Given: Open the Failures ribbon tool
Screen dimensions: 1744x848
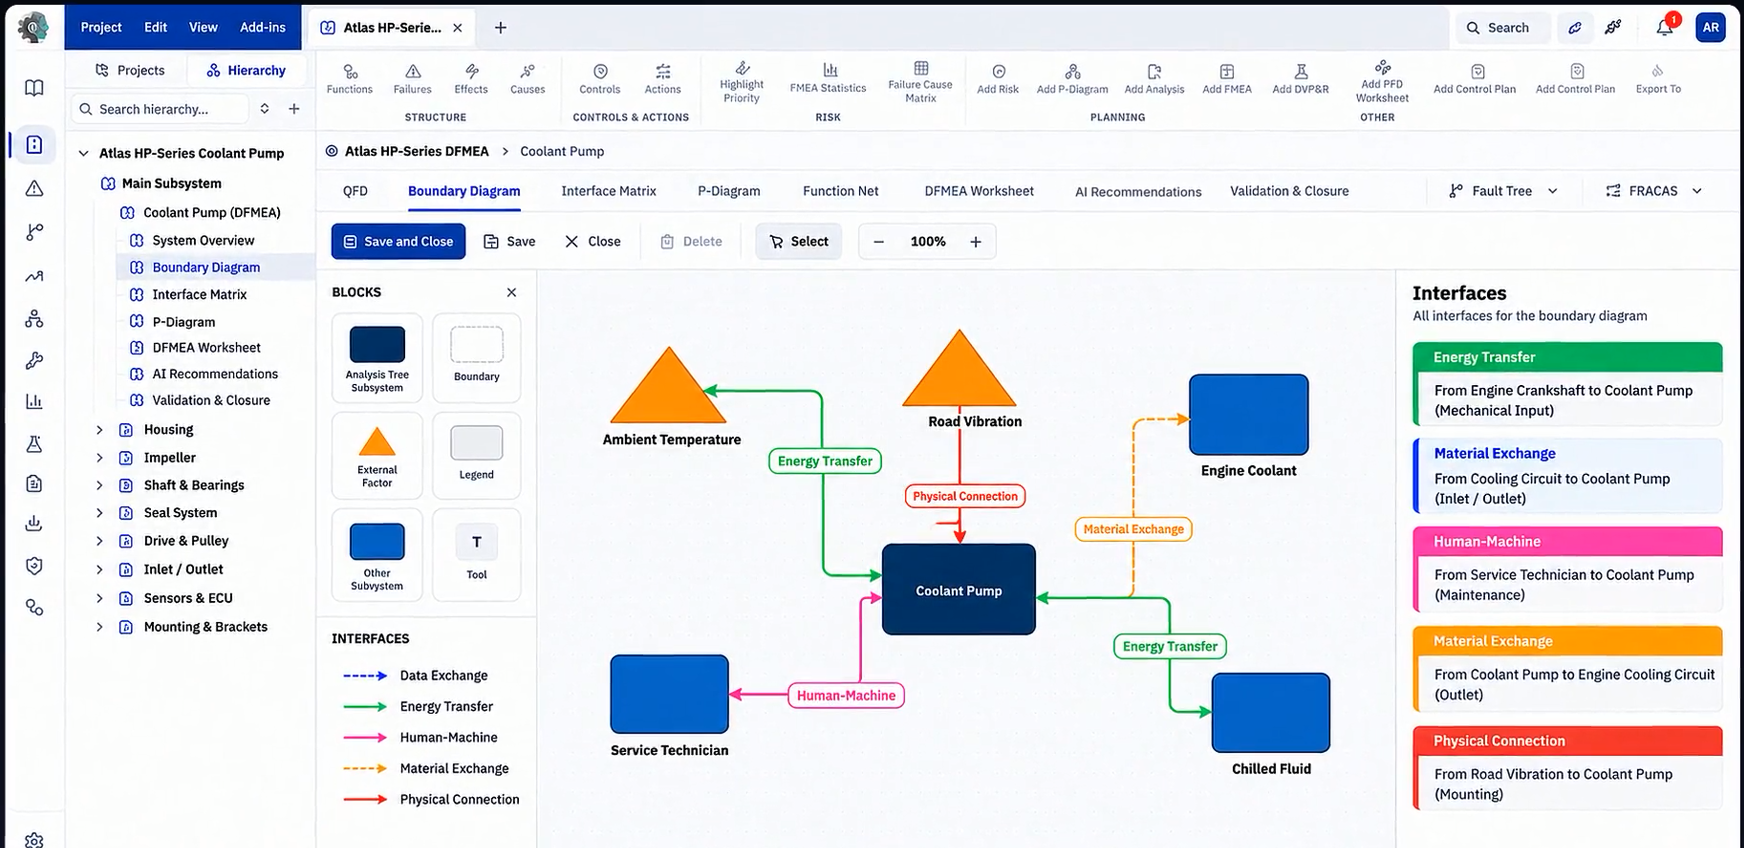Looking at the screenshot, I should [412, 79].
